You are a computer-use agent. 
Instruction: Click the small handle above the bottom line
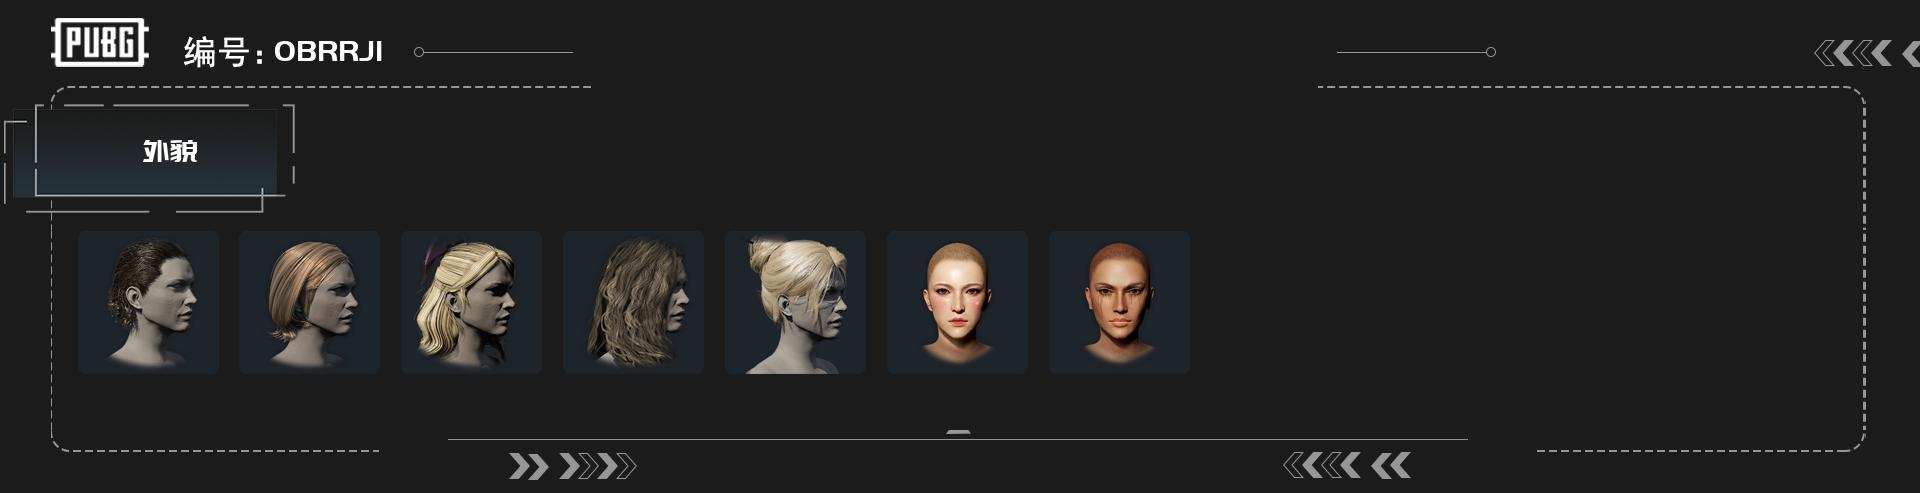coord(958,433)
